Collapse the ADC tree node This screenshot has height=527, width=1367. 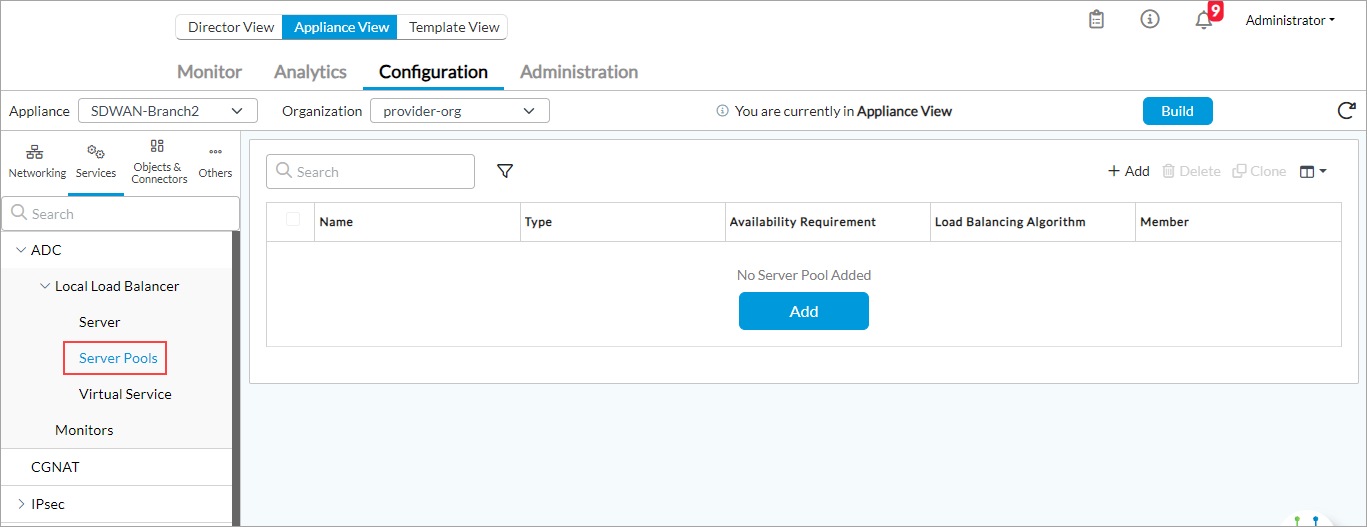pos(21,250)
